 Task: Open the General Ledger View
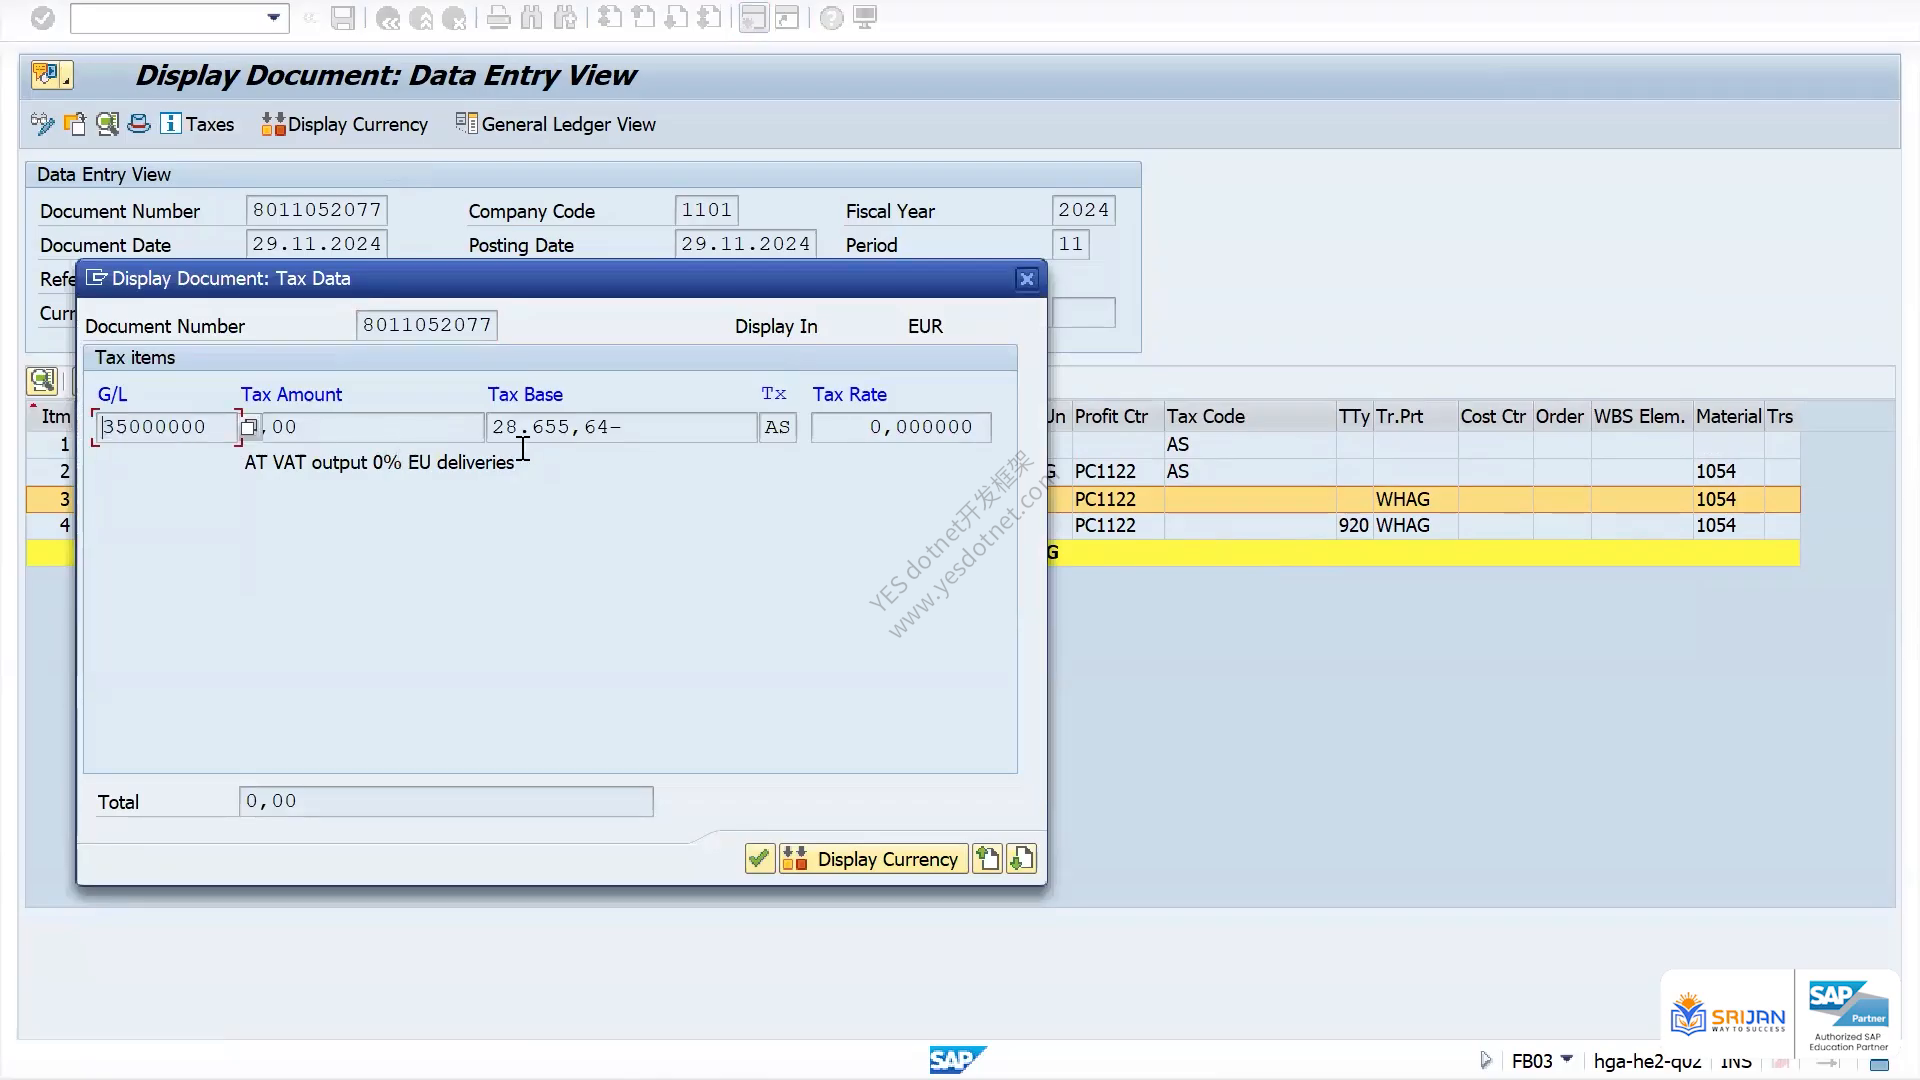click(556, 124)
